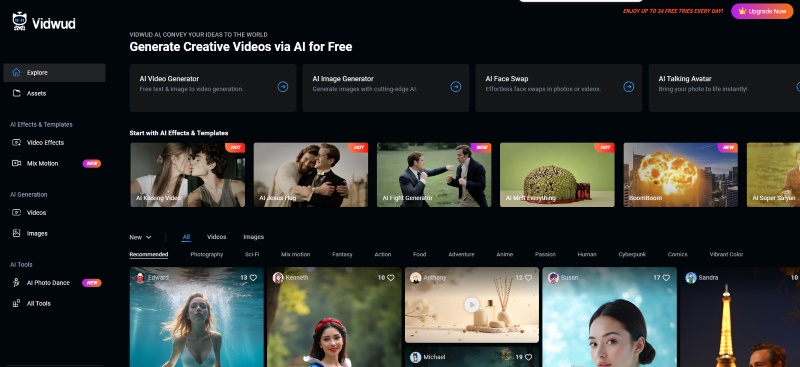800x367 pixels.
Task: Select the Anime category tab
Action: [x=505, y=254]
